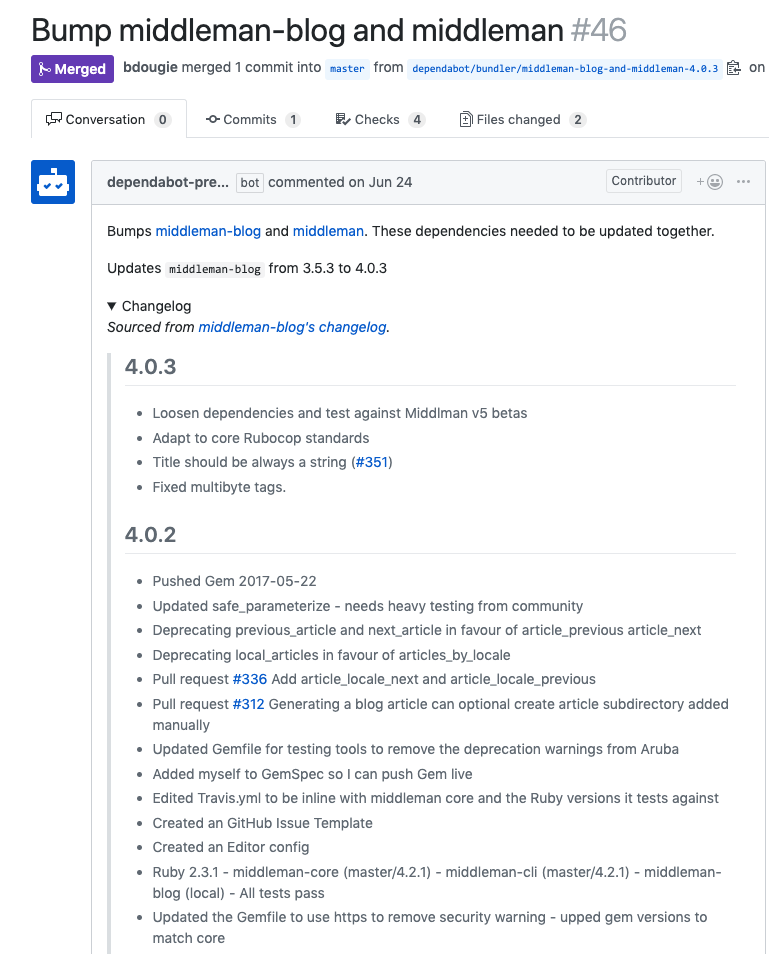The height and width of the screenshot is (954, 769).
Task: Click the Checks tab checklist icon
Action: [343, 119]
